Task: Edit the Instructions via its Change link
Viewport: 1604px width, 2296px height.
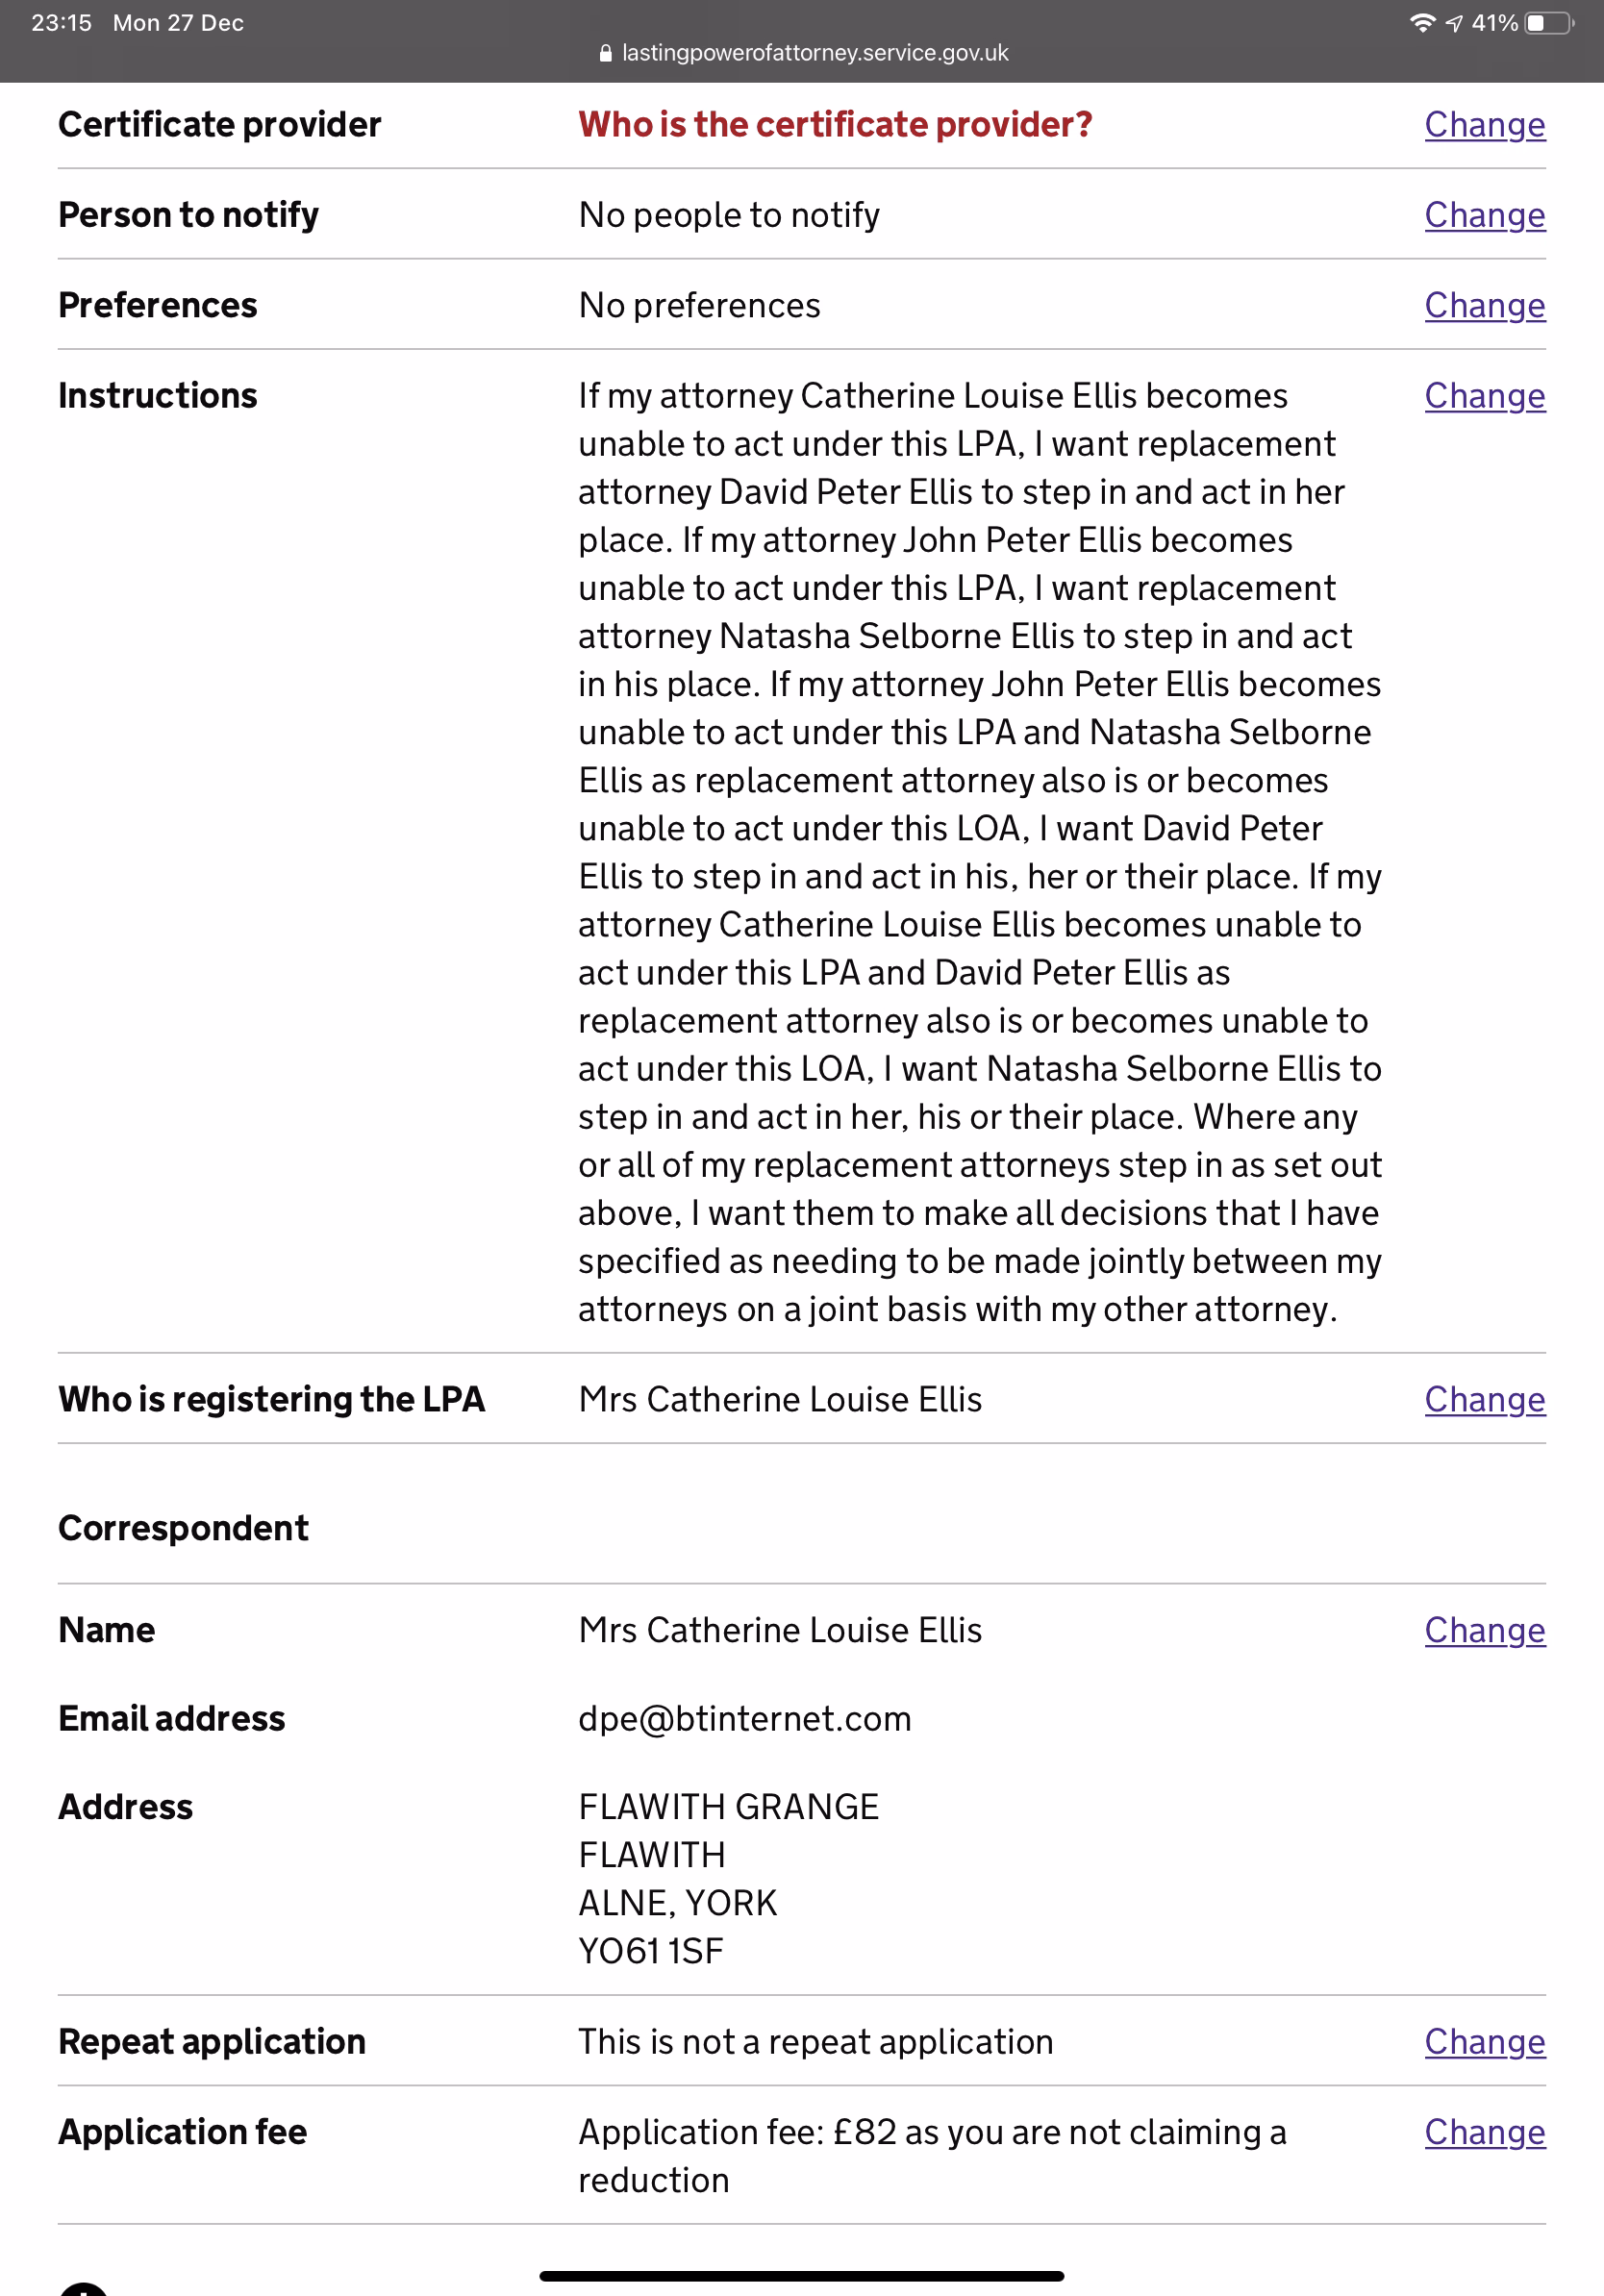Action: [x=1484, y=396]
